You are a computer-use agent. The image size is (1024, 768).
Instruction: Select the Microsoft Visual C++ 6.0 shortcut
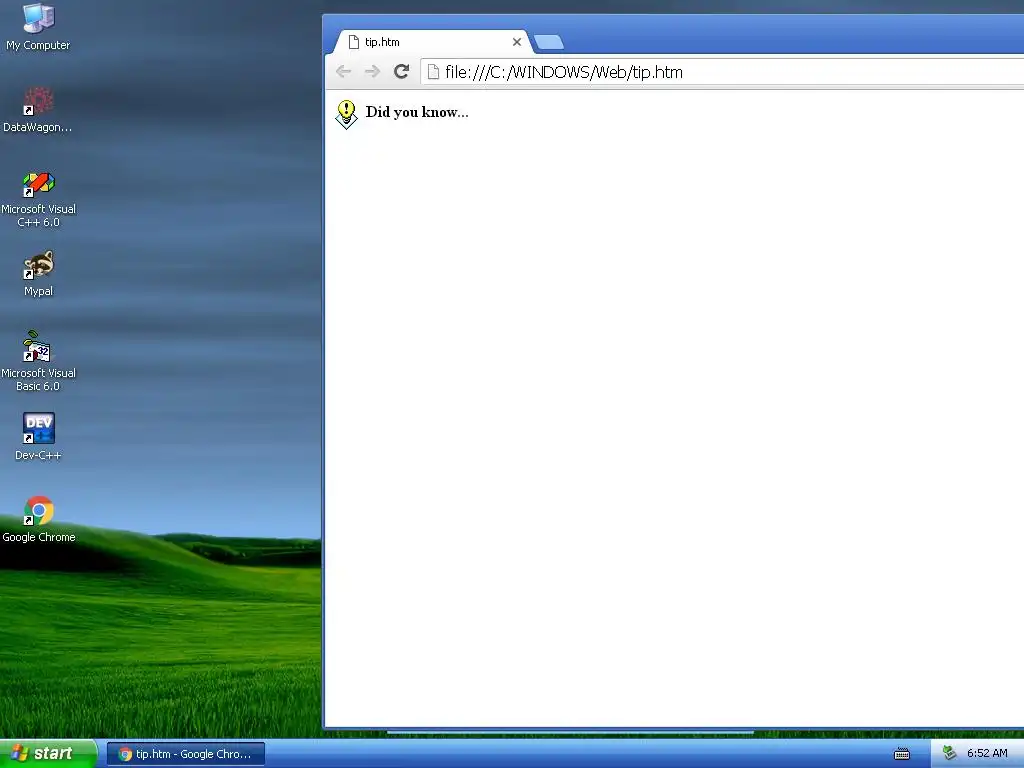pyautogui.click(x=38, y=199)
